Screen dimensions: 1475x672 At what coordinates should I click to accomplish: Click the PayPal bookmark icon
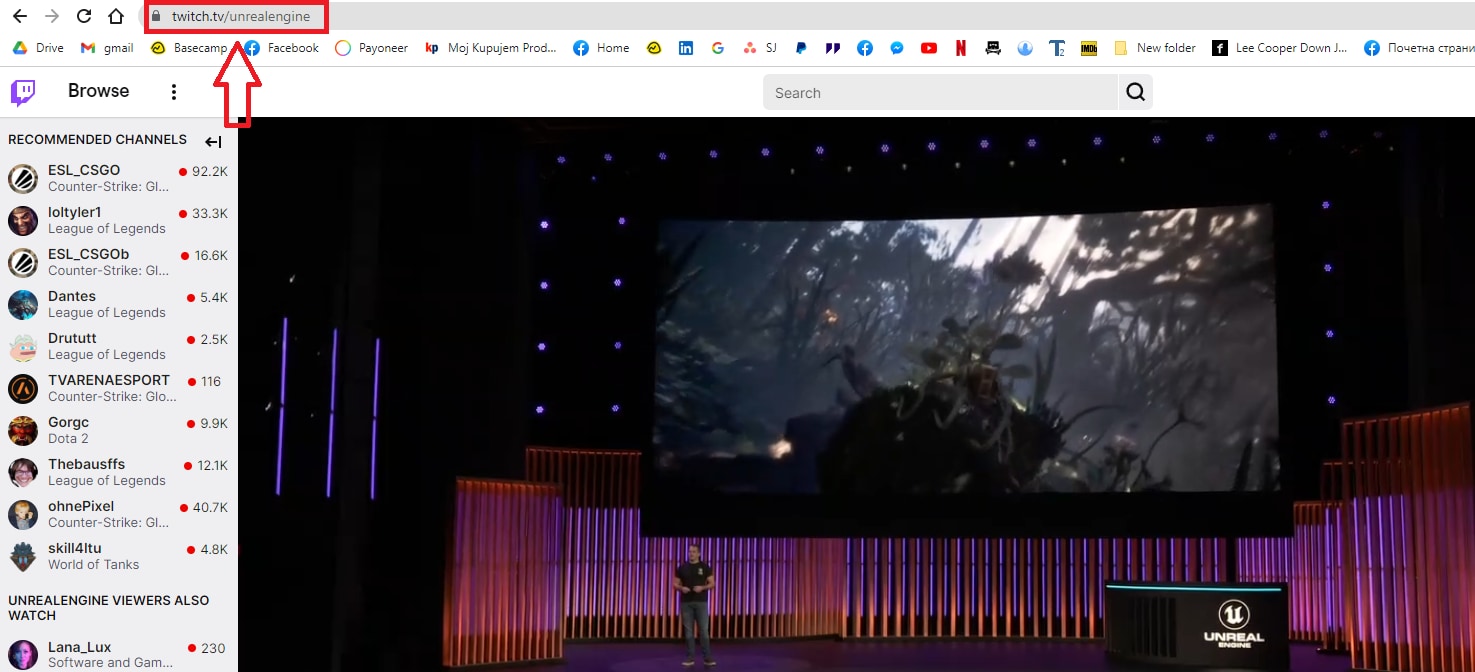(x=802, y=48)
